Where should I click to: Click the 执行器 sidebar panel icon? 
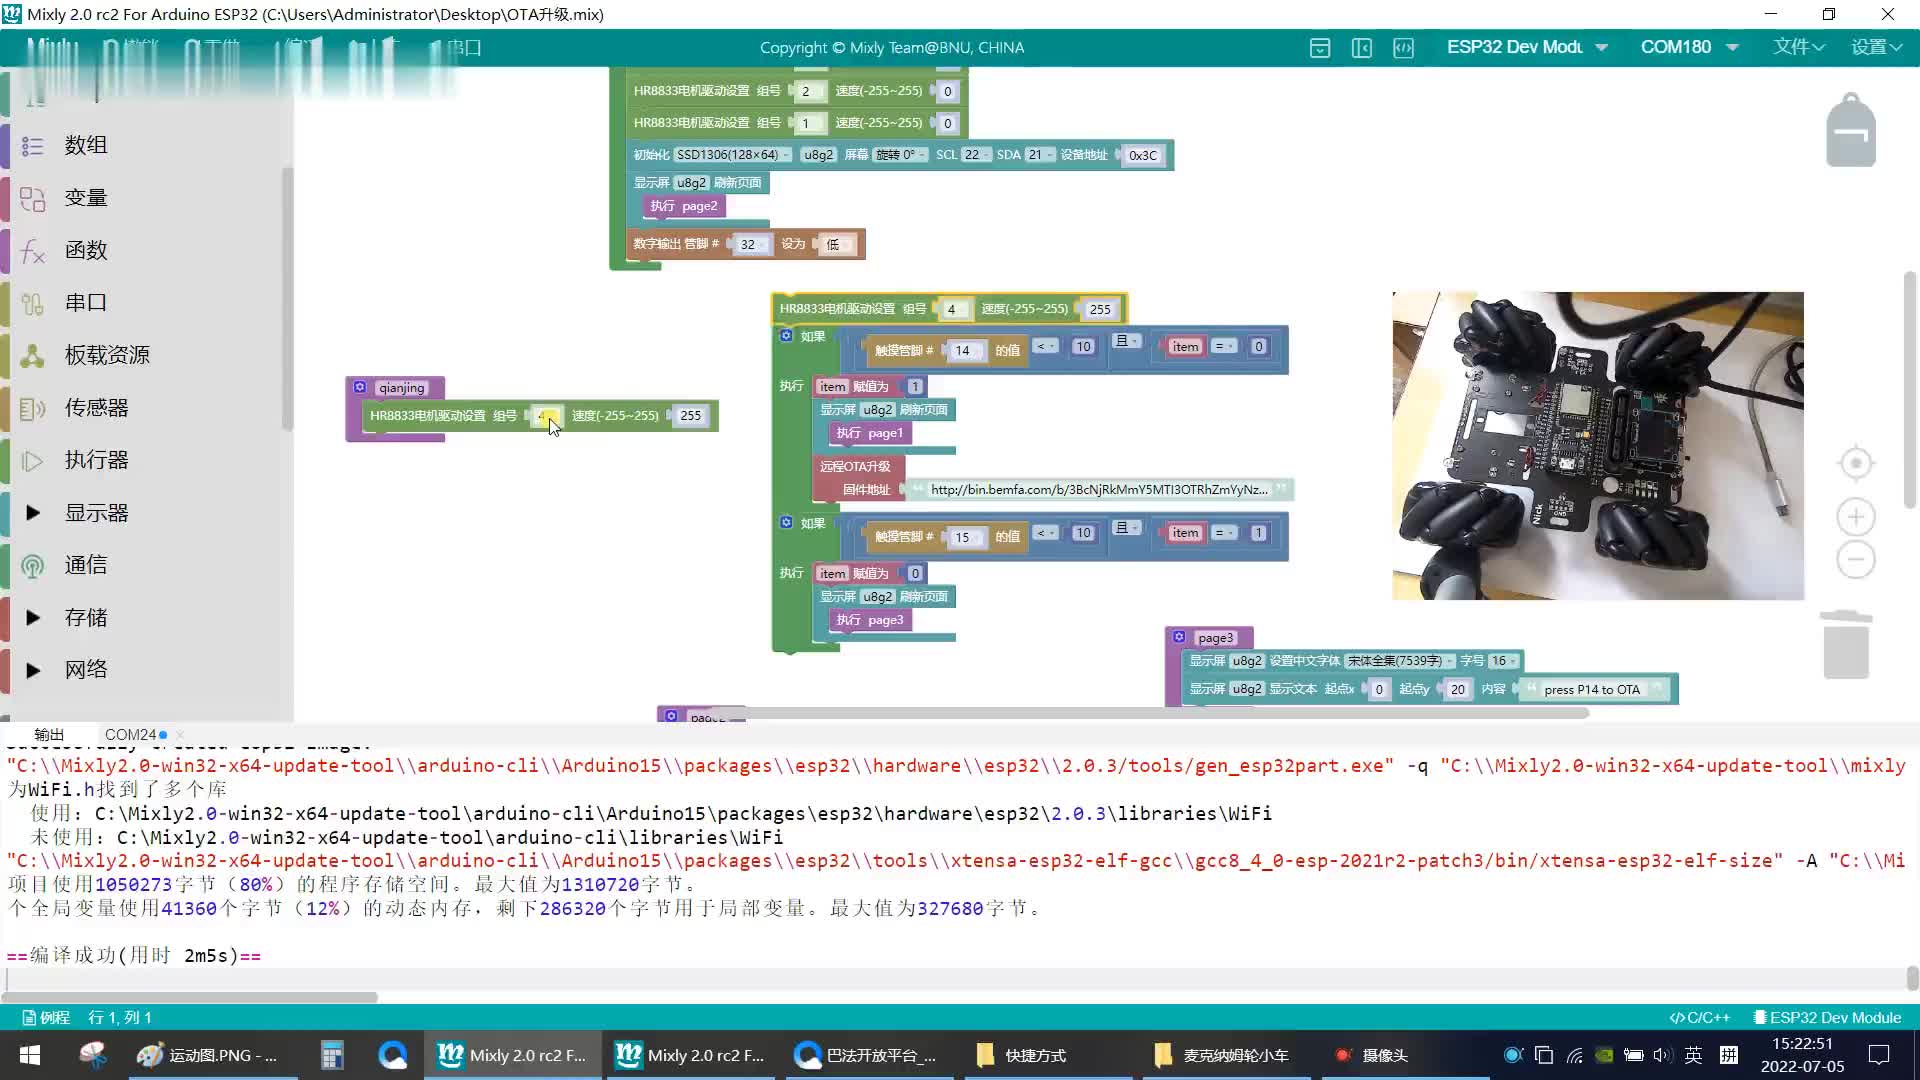(x=33, y=460)
